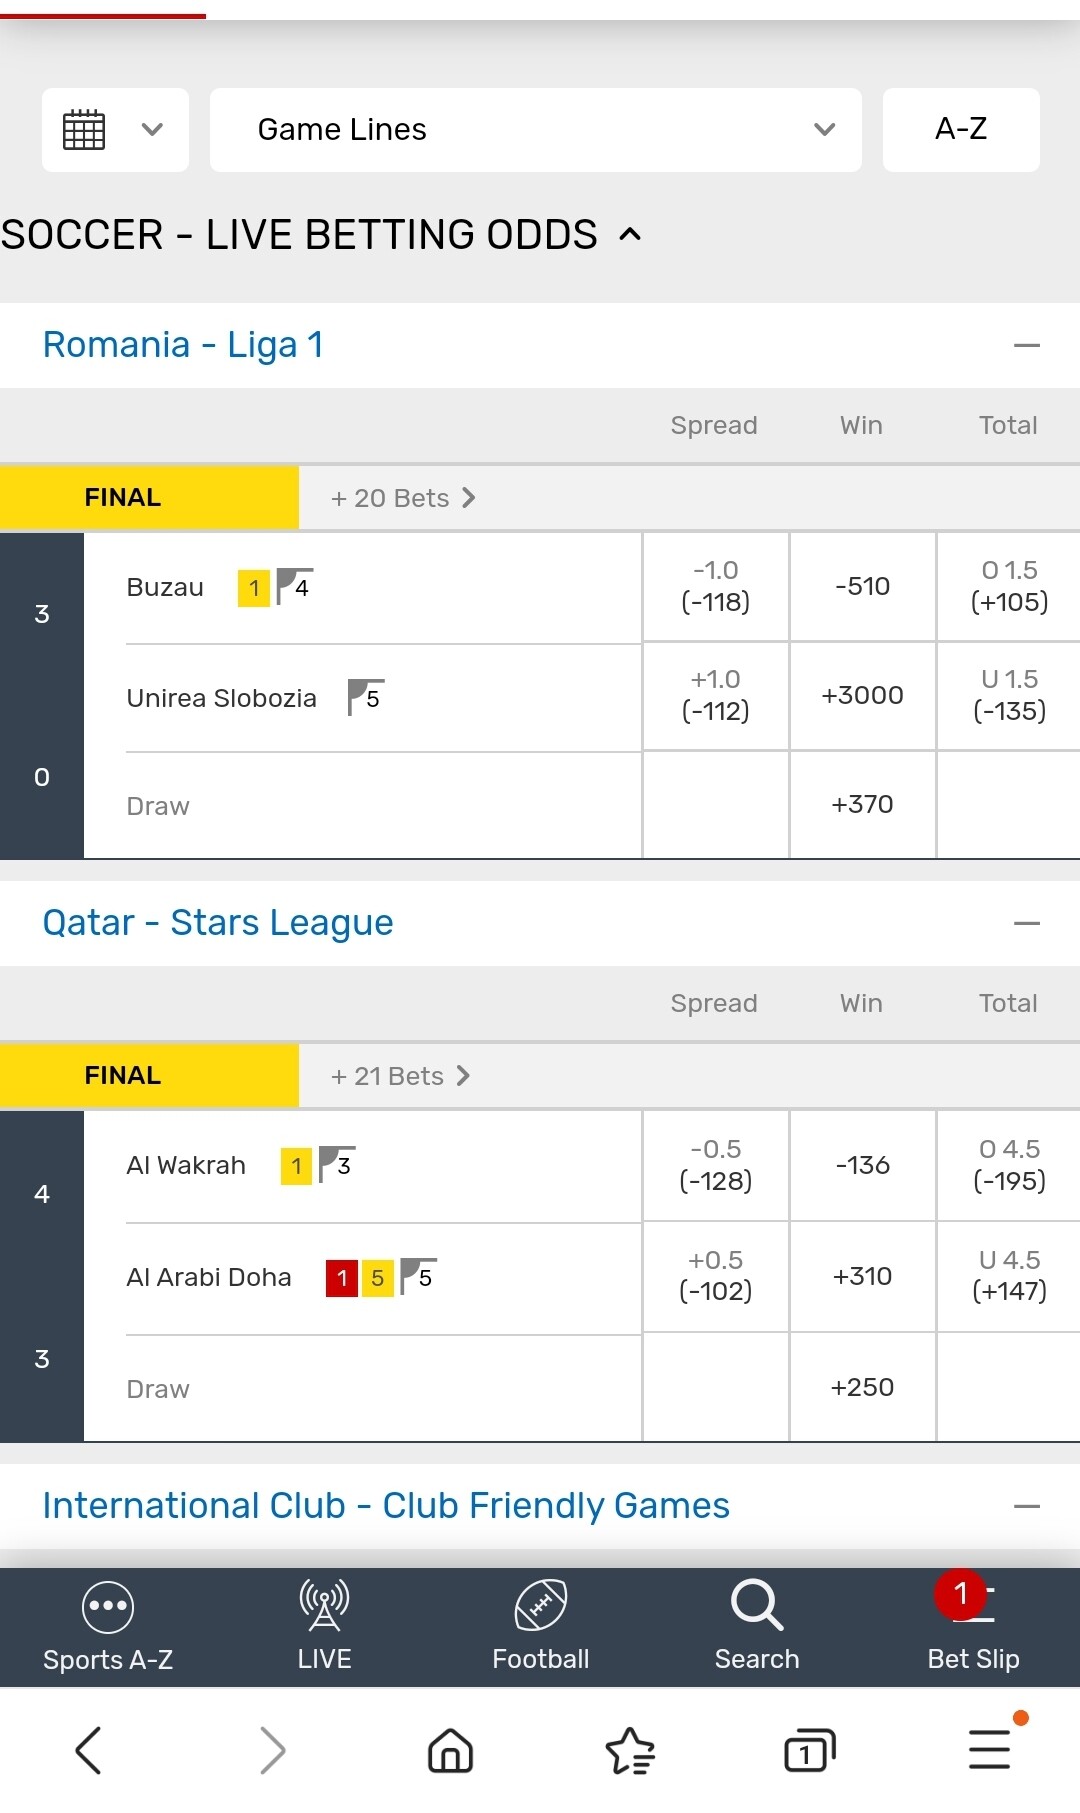Open the Football section

(x=540, y=1624)
